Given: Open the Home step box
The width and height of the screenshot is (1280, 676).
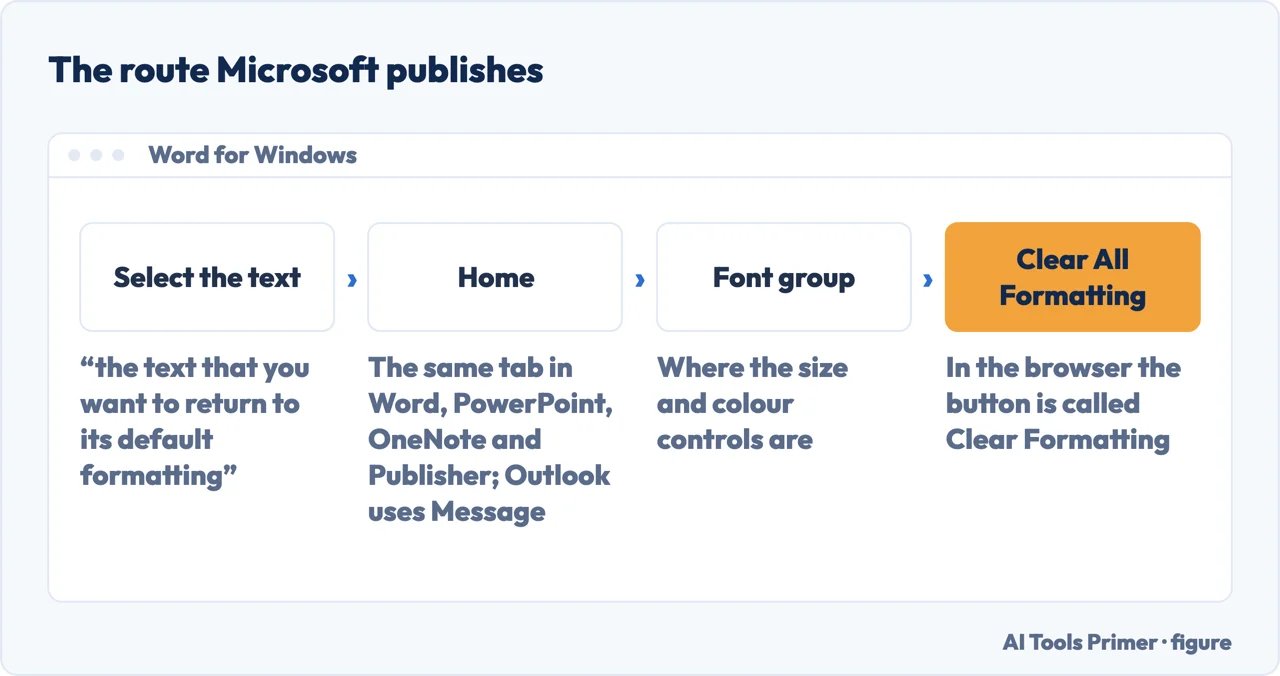Looking at the screenshot, I should tap(495, 277).
